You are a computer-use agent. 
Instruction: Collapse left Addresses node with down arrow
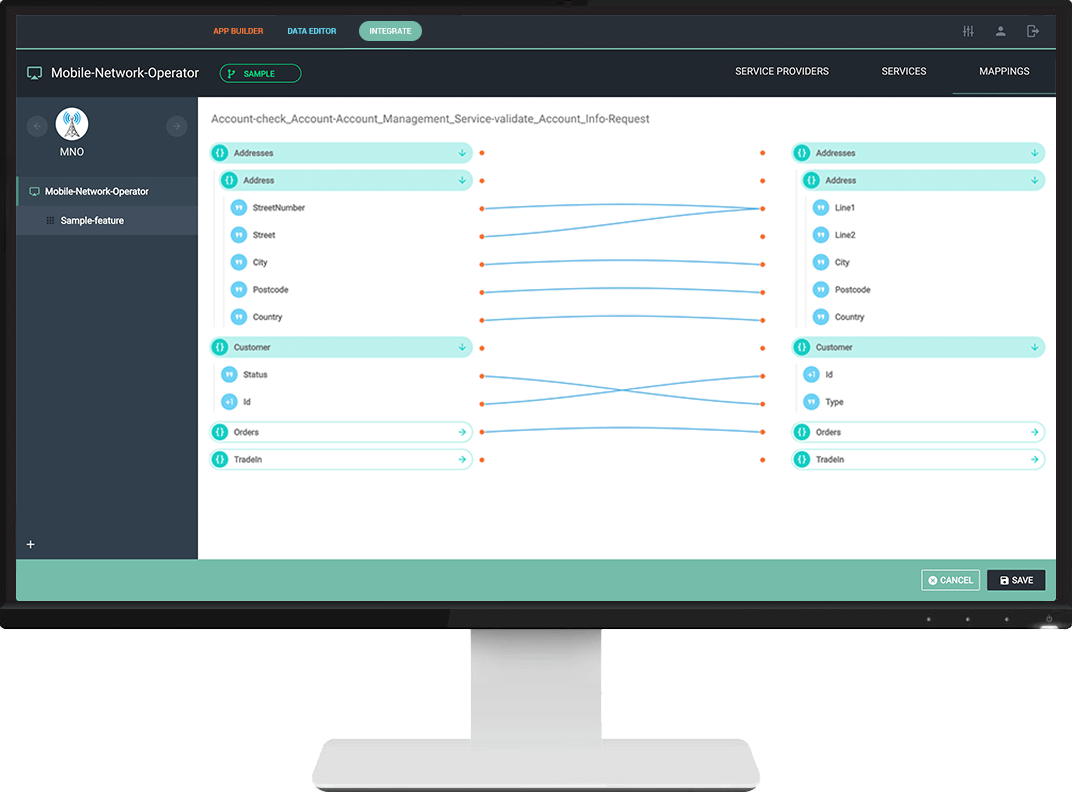click(x=462, y=153)
